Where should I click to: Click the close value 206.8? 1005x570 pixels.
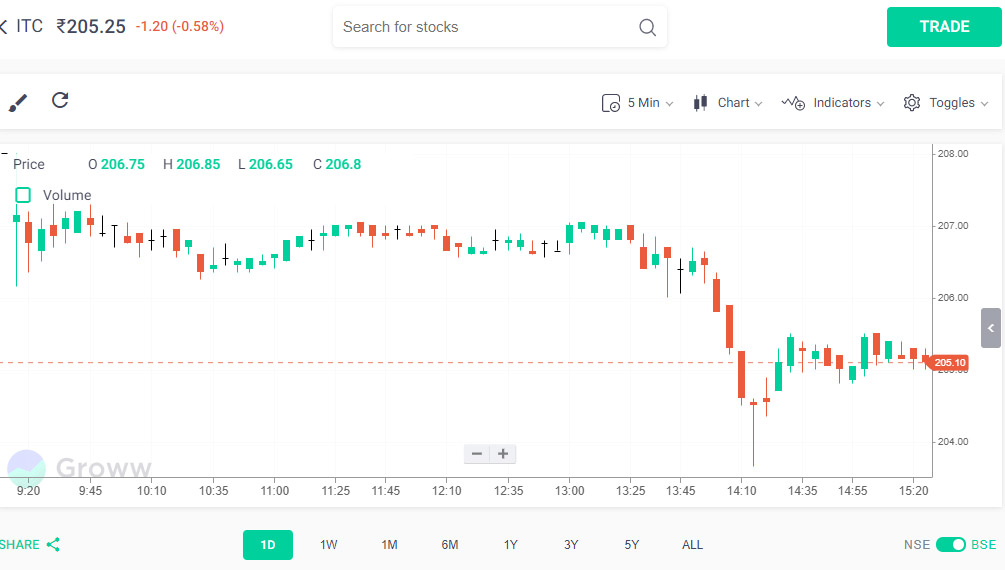click(343, 164)
